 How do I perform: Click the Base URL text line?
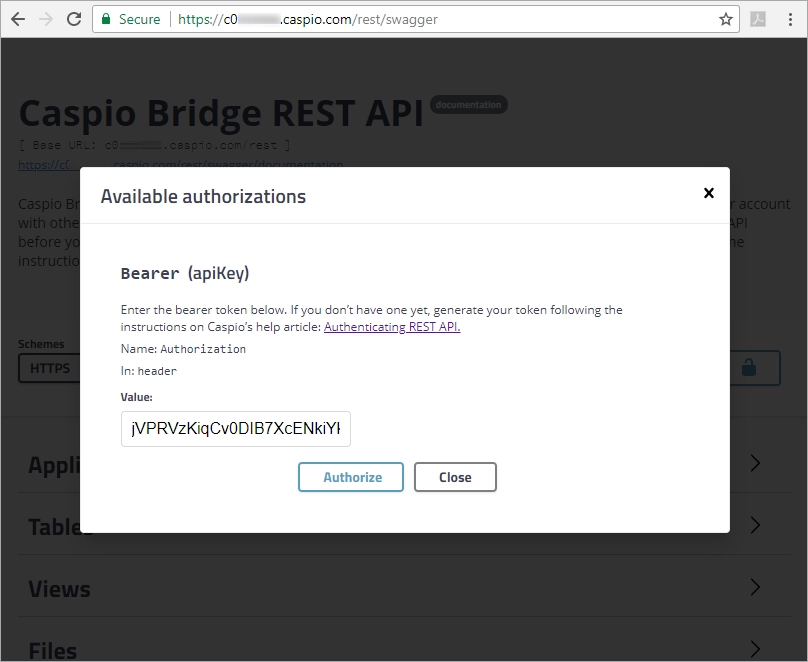point(155,145)
